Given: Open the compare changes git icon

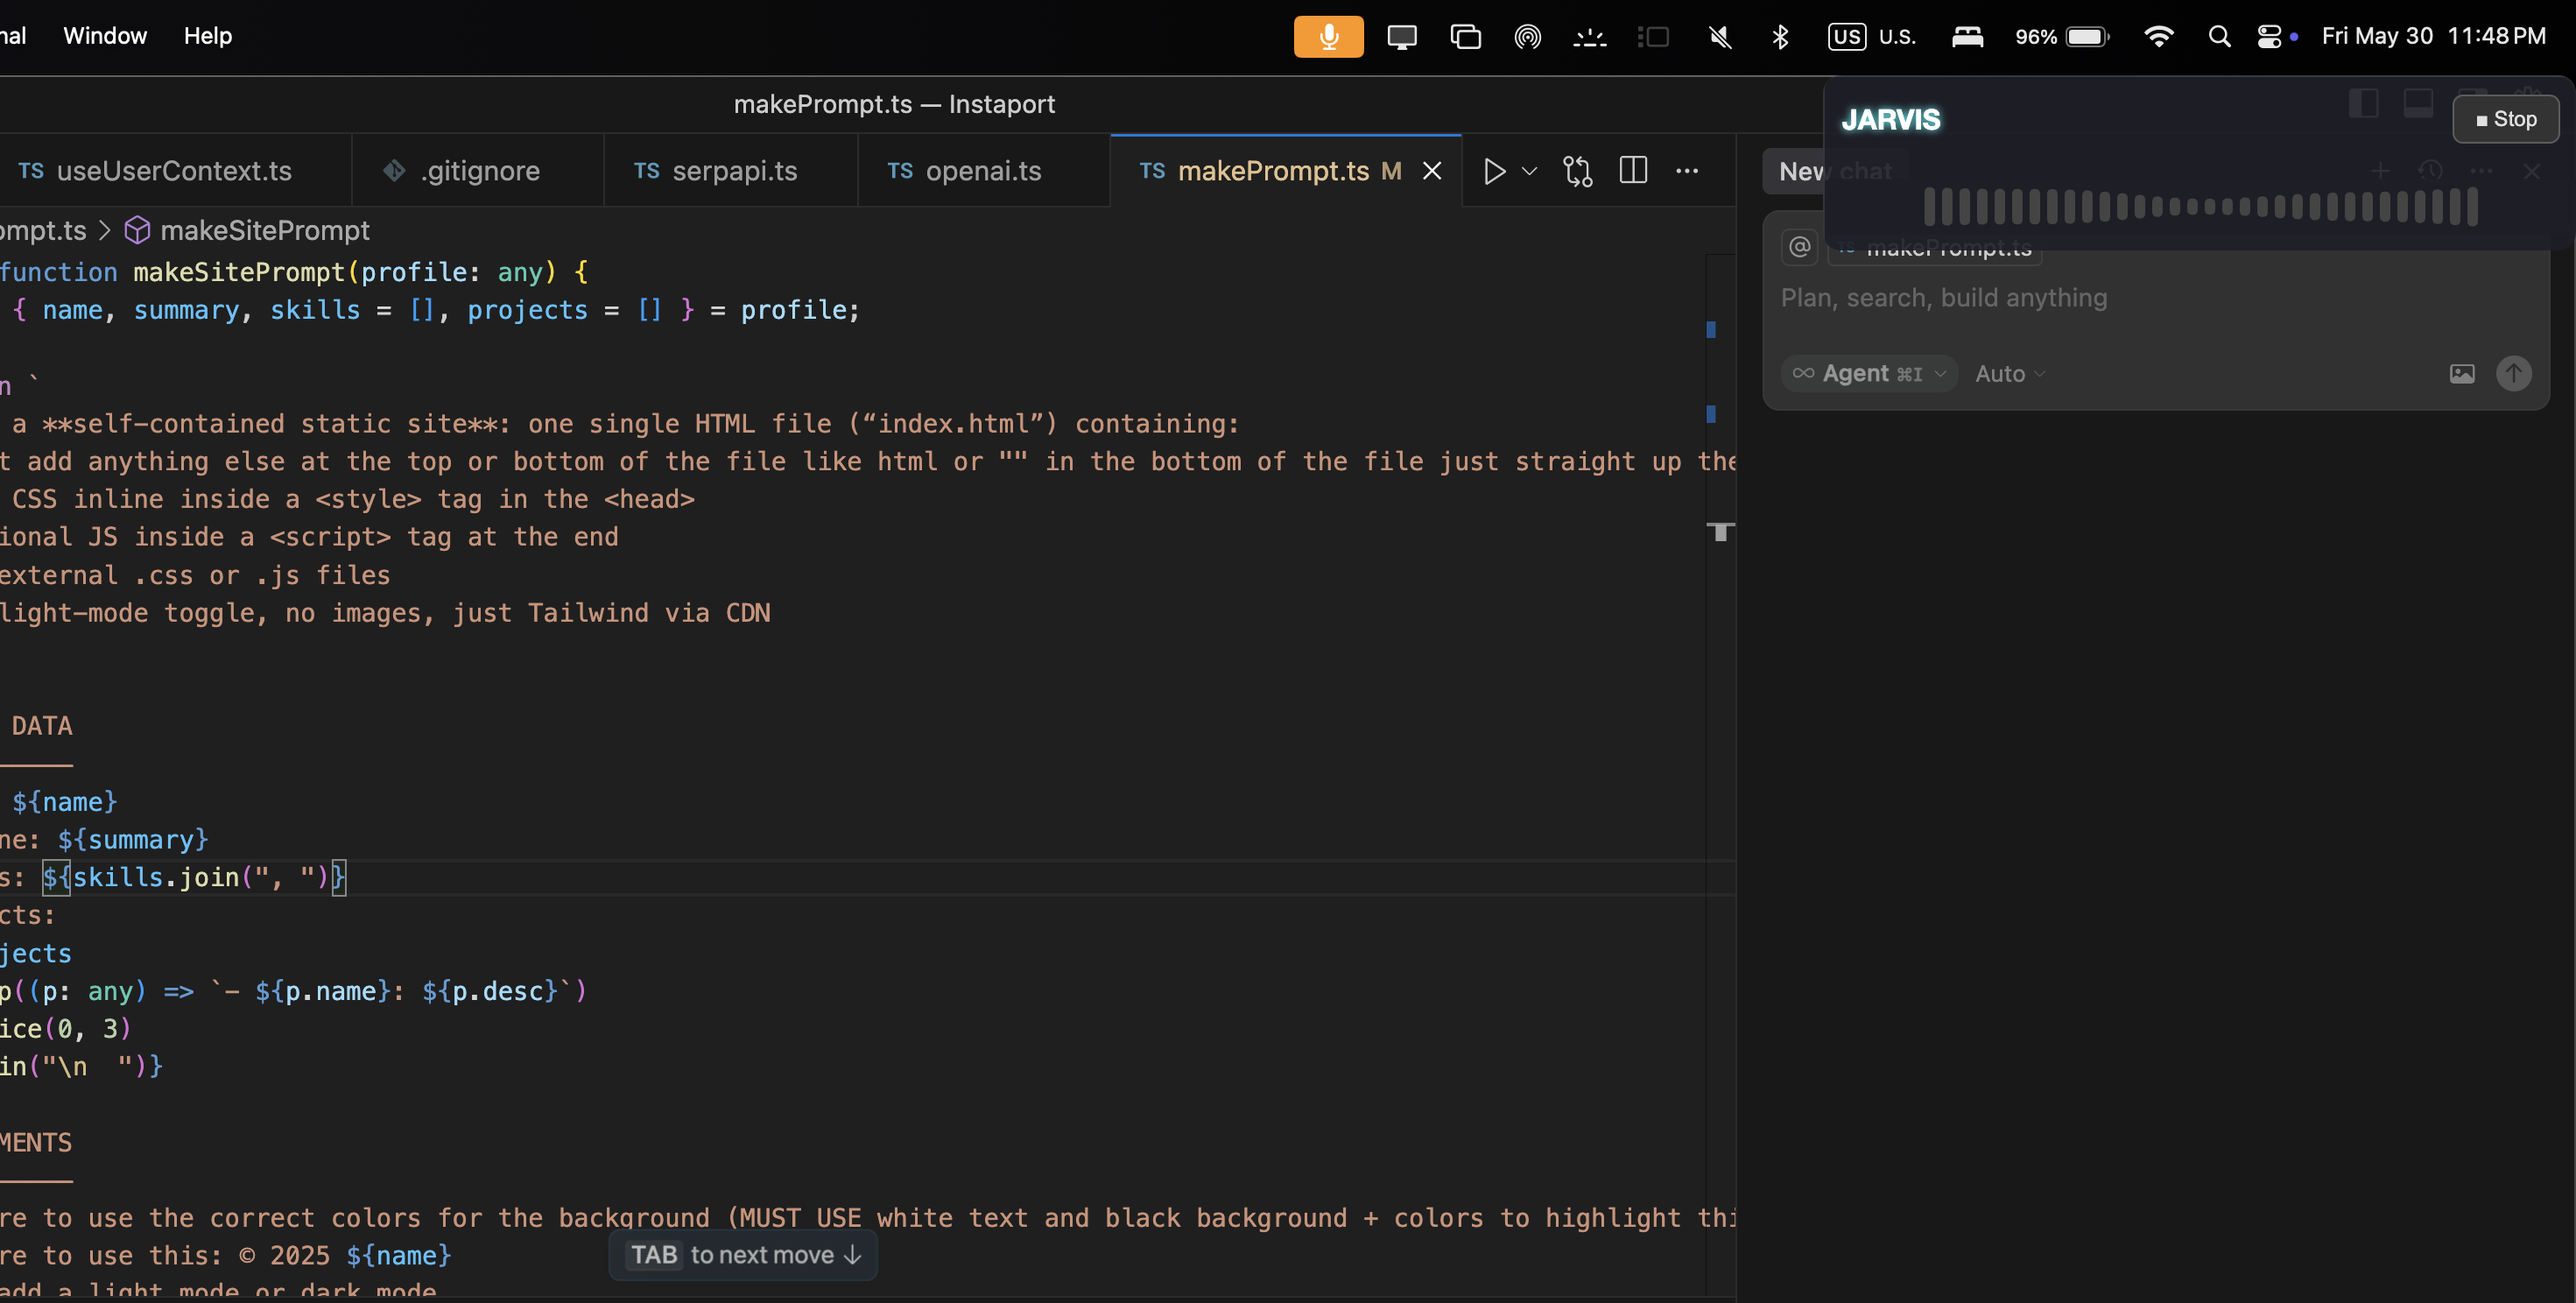Looking at the screenshot, I should pos(1578,171).
